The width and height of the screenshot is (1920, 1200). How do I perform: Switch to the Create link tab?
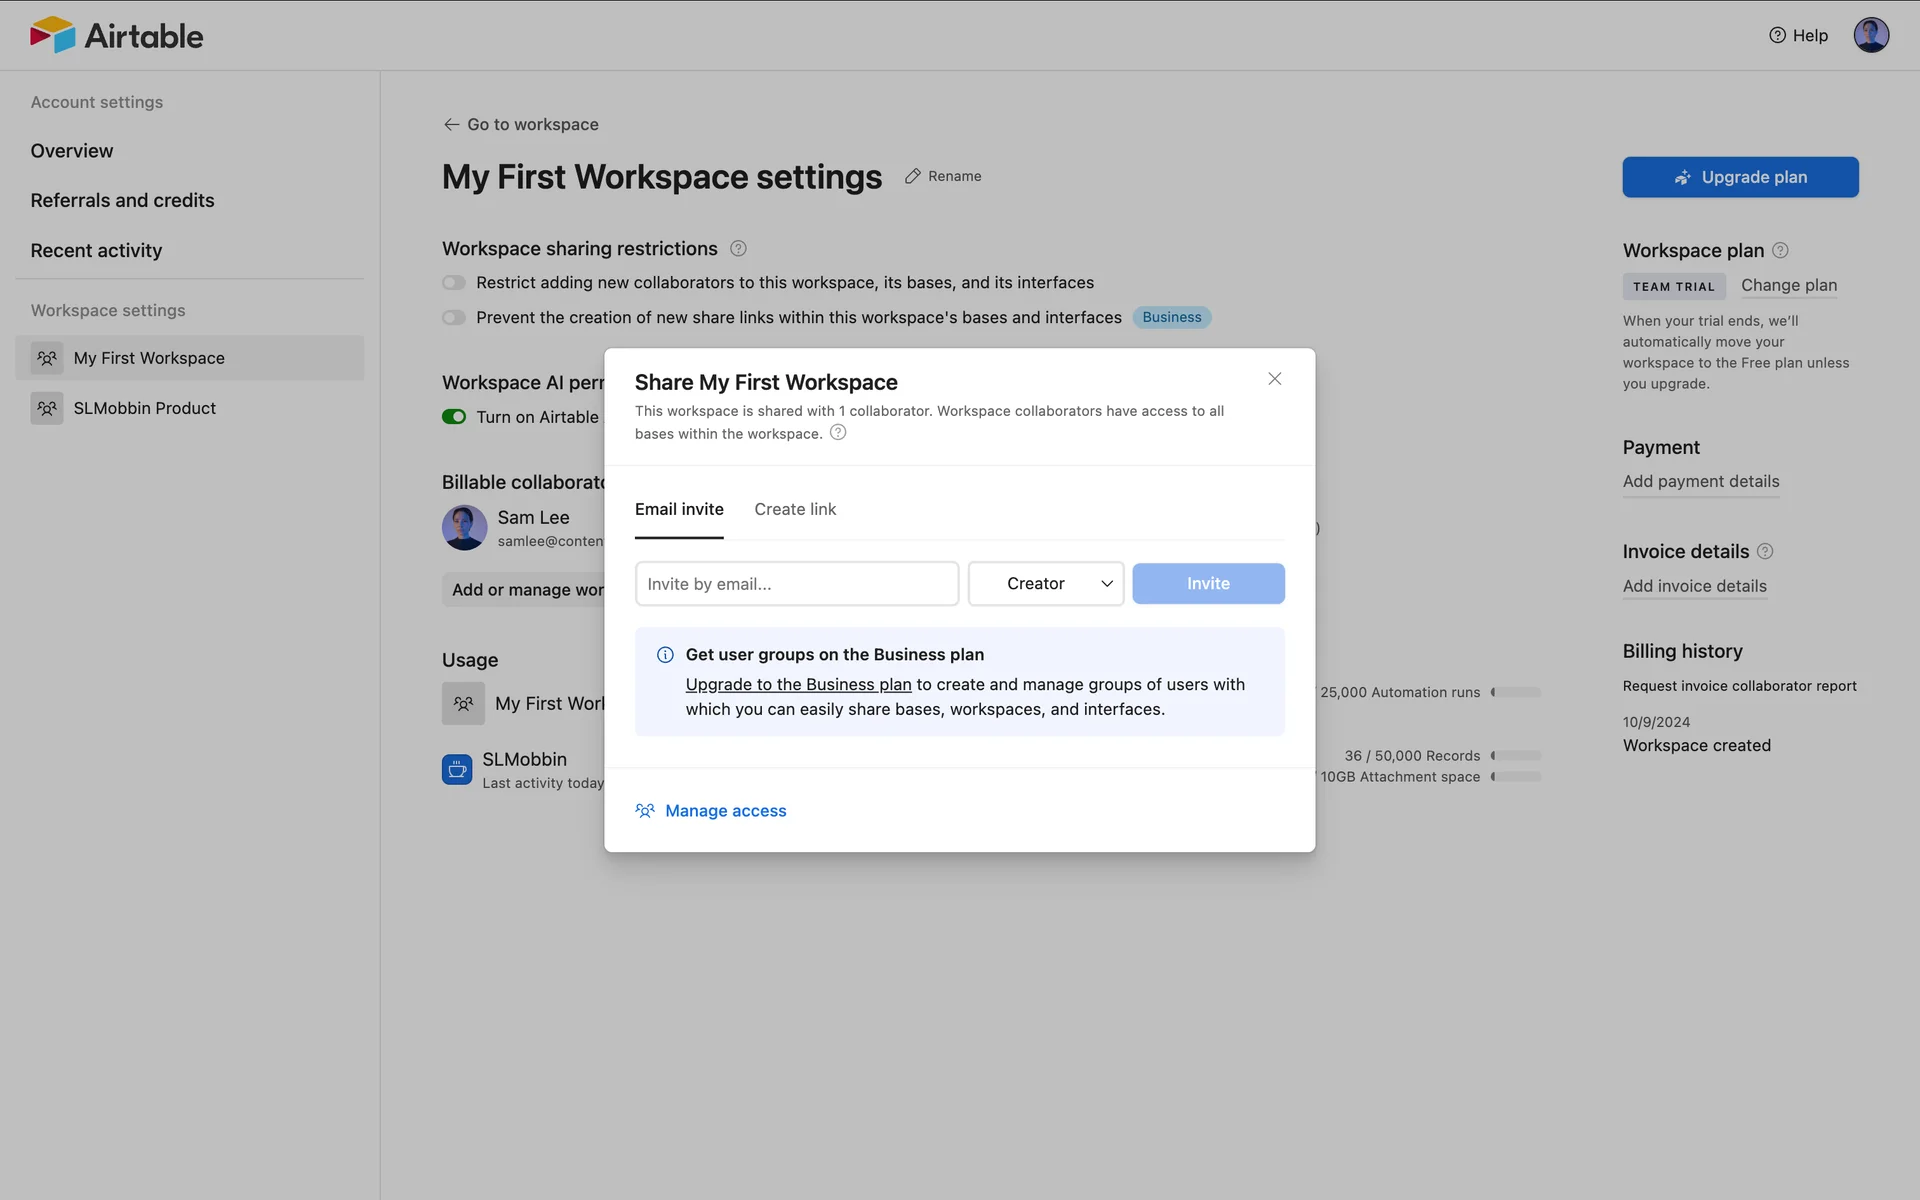tap(795, 509)
